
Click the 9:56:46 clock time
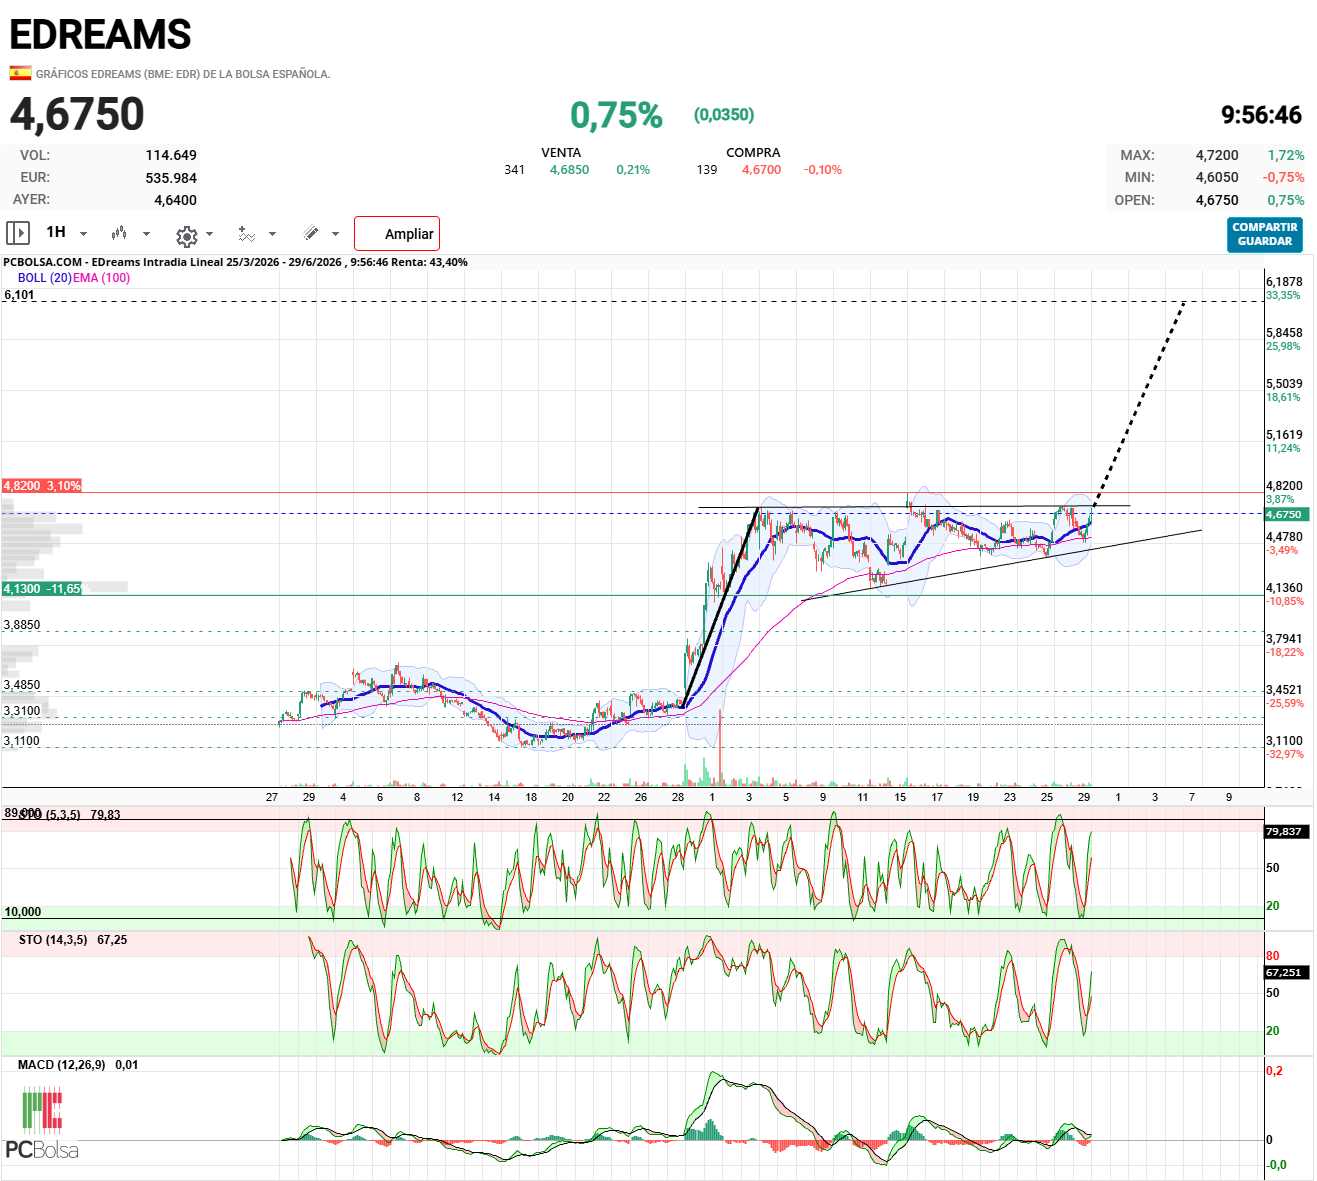1261,115
